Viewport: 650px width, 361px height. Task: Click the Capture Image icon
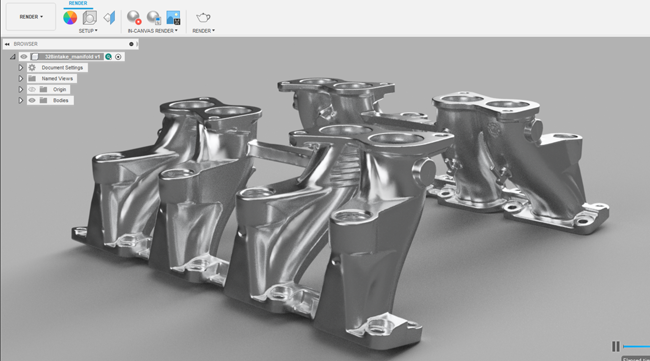pyautogui.click(x=173, y=18)
